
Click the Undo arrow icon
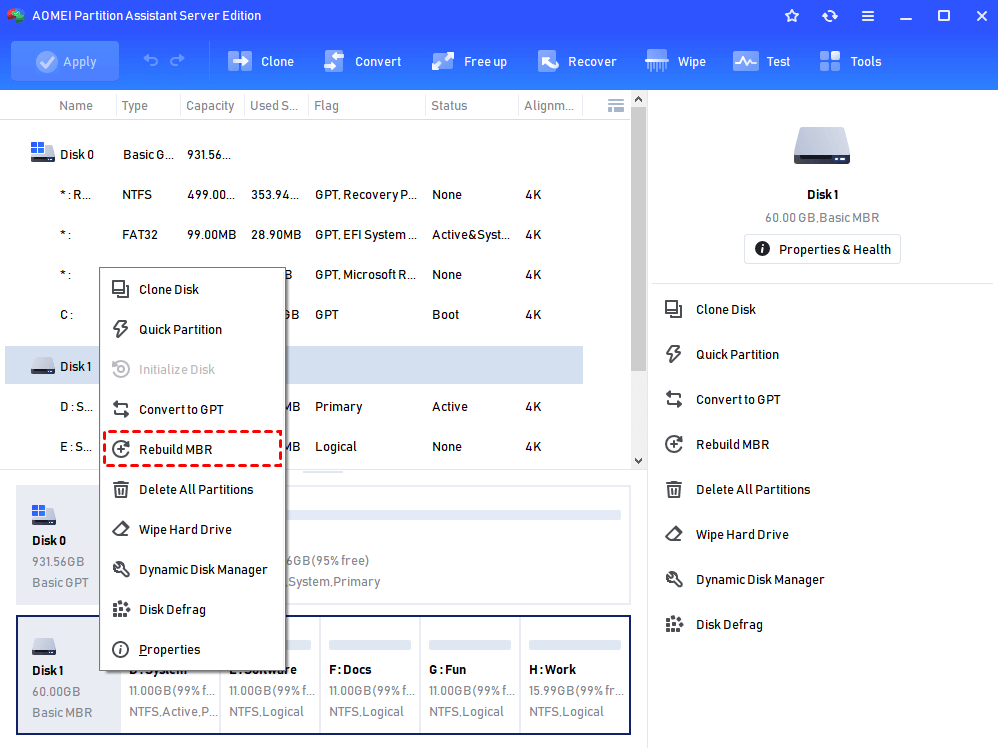click(151, 60)
